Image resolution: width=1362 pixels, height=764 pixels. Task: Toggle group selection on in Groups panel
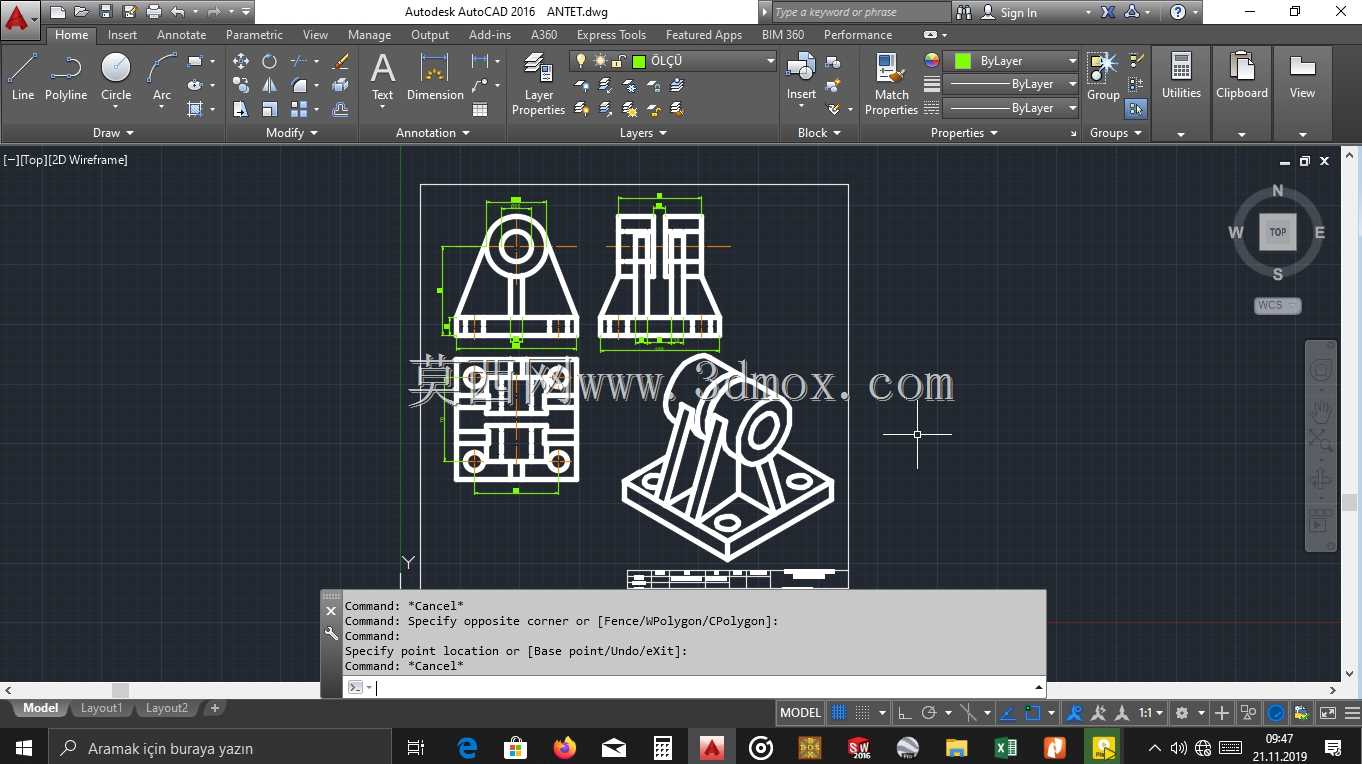[x=1136, y=109]
